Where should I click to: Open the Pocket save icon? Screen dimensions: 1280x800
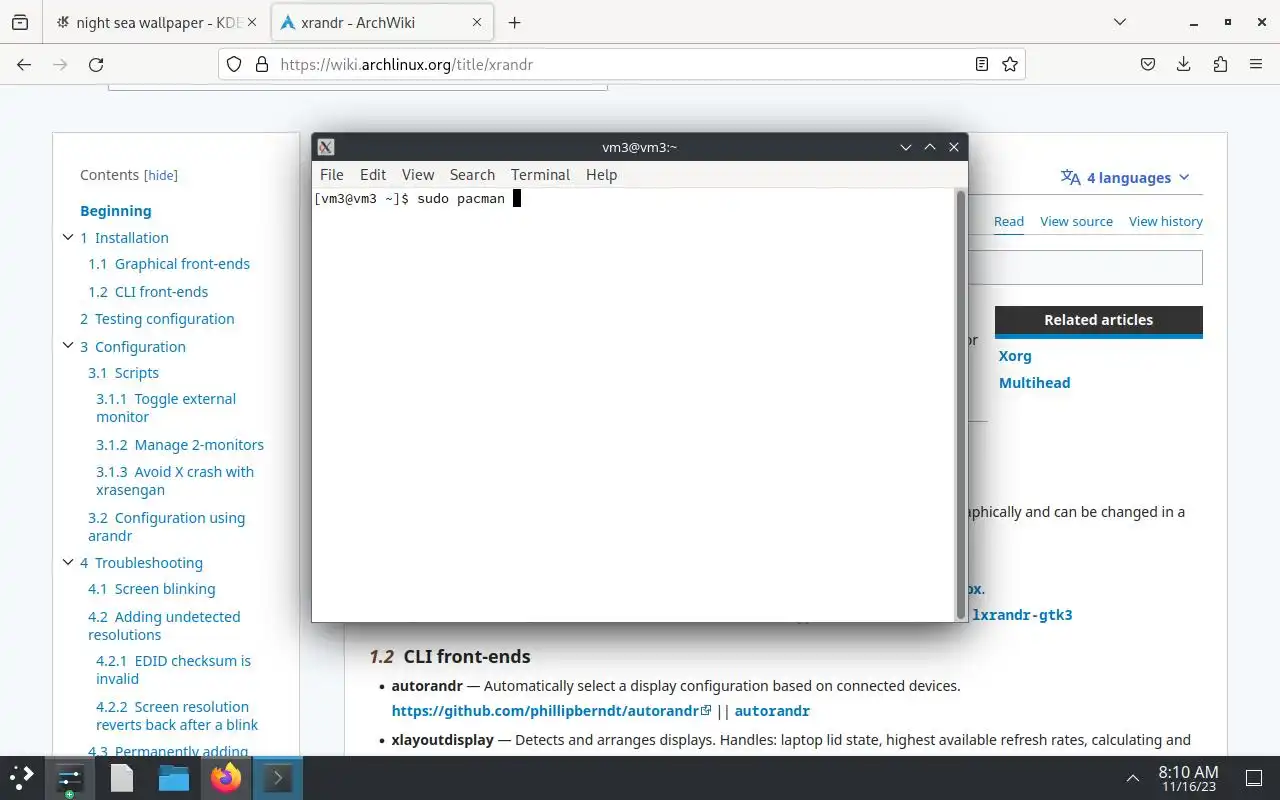[1148, 64]
